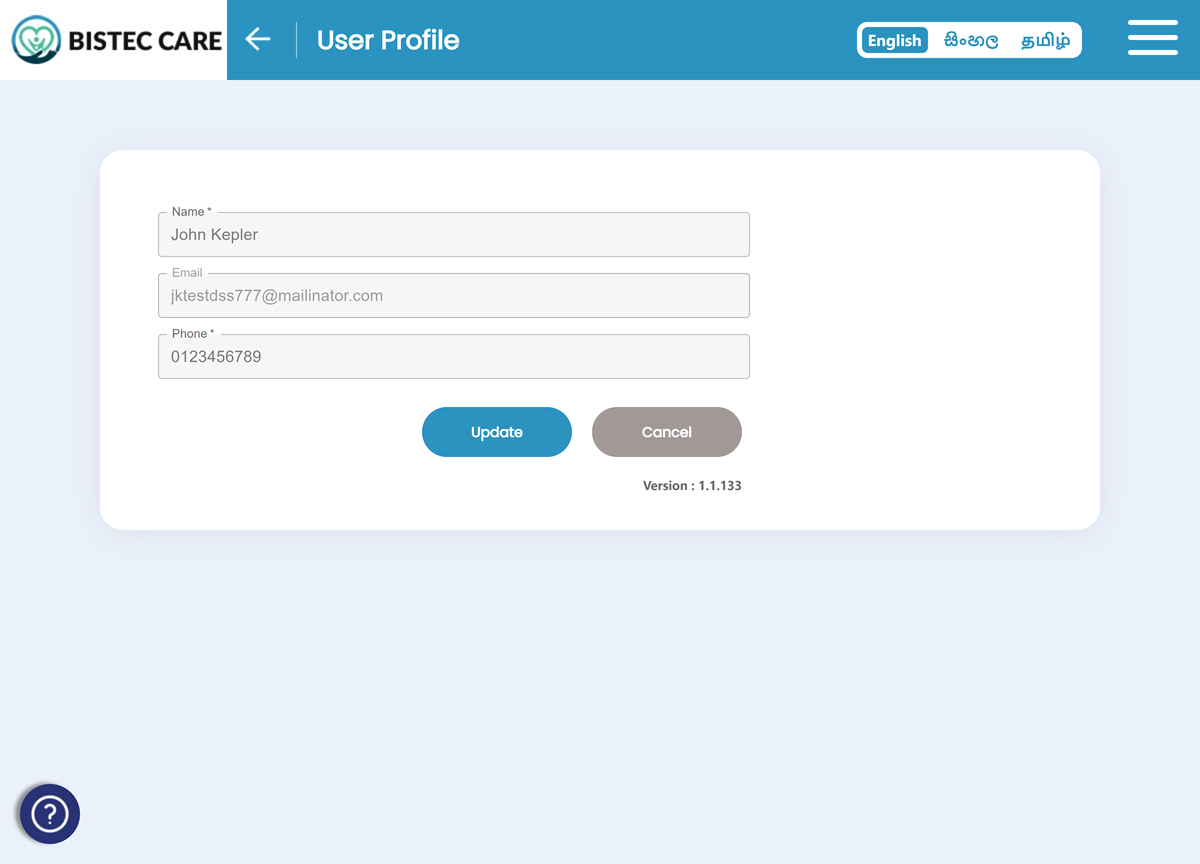Open the help question mark button
Viewport: 1200px width, 864px height.
point(50,814)
